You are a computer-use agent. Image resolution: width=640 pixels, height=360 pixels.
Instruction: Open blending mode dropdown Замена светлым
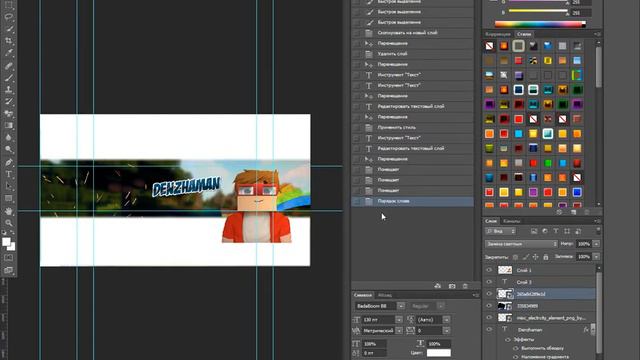[x=521, y=244]
